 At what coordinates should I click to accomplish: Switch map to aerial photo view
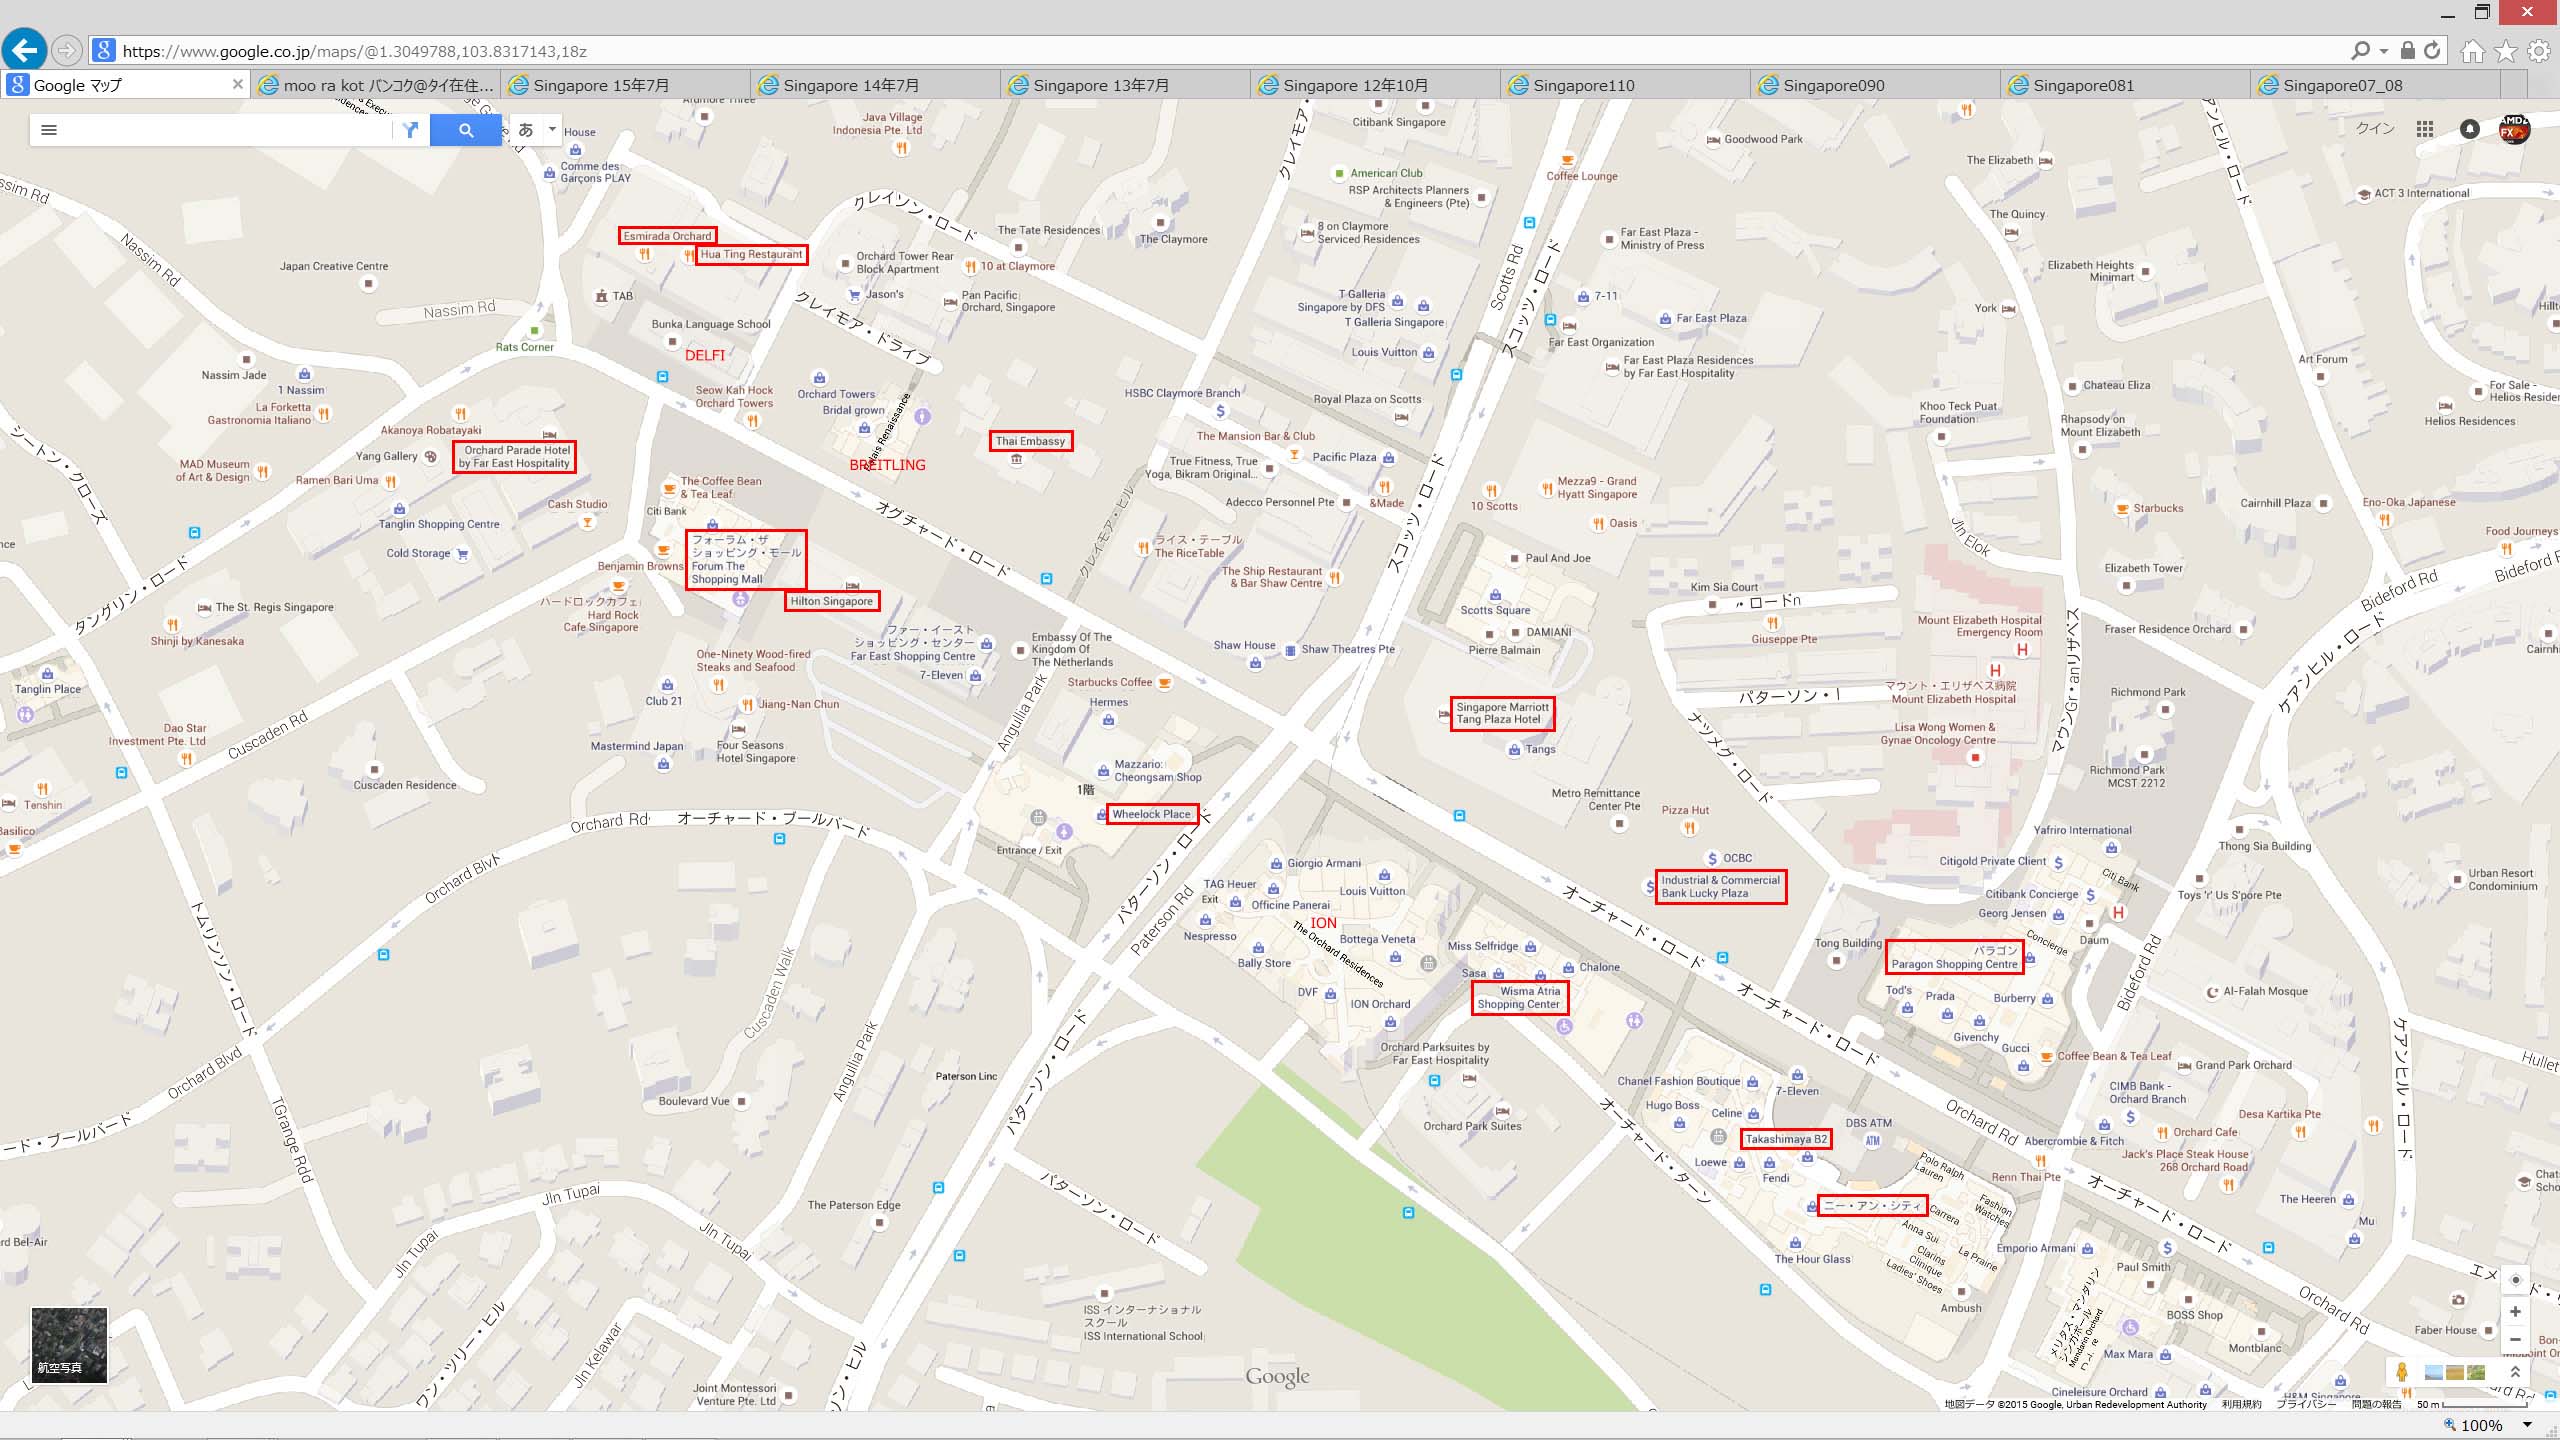[x=69, y=1345]
